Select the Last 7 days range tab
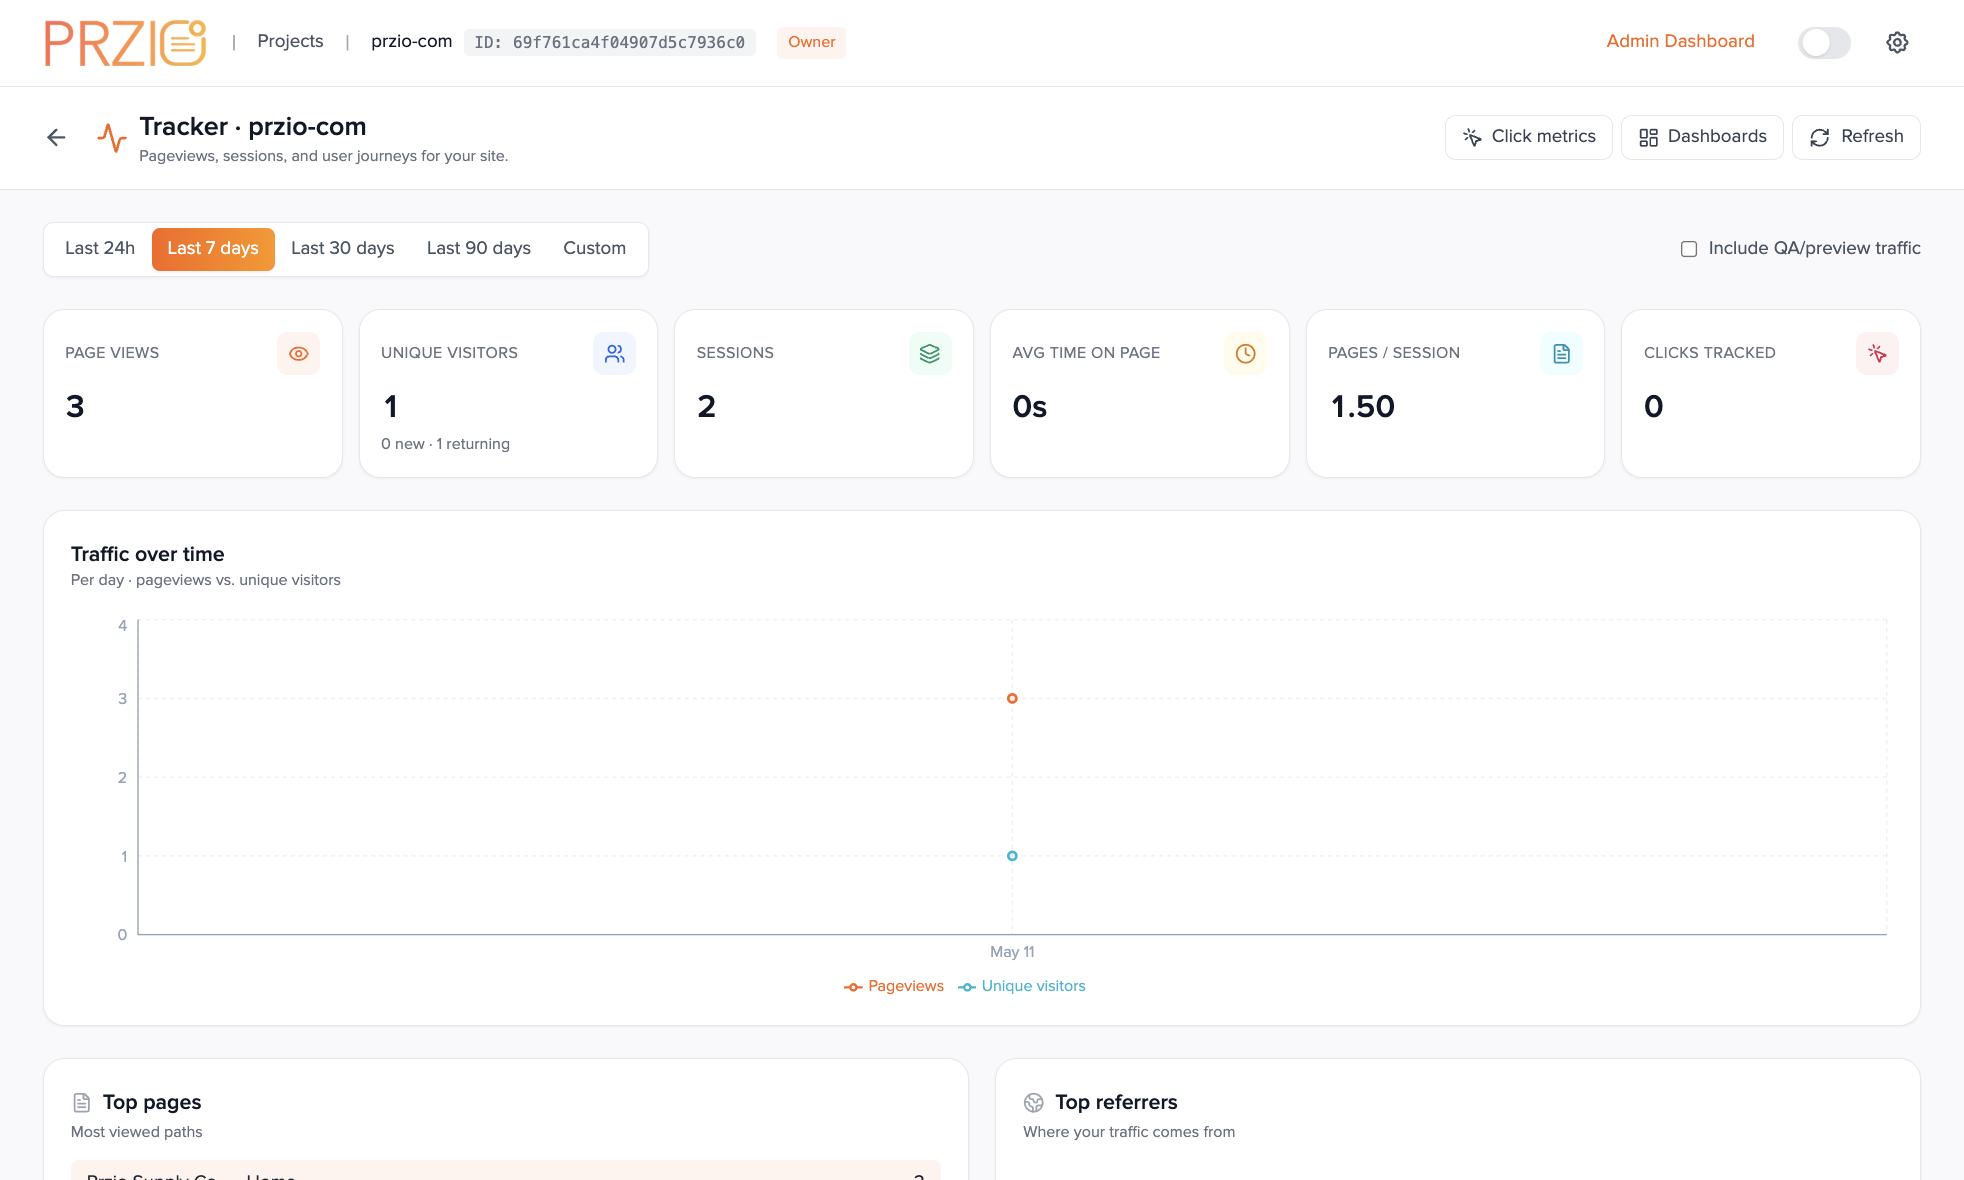This screenshot has height=1180, width=1964. [x=213, y=249]
